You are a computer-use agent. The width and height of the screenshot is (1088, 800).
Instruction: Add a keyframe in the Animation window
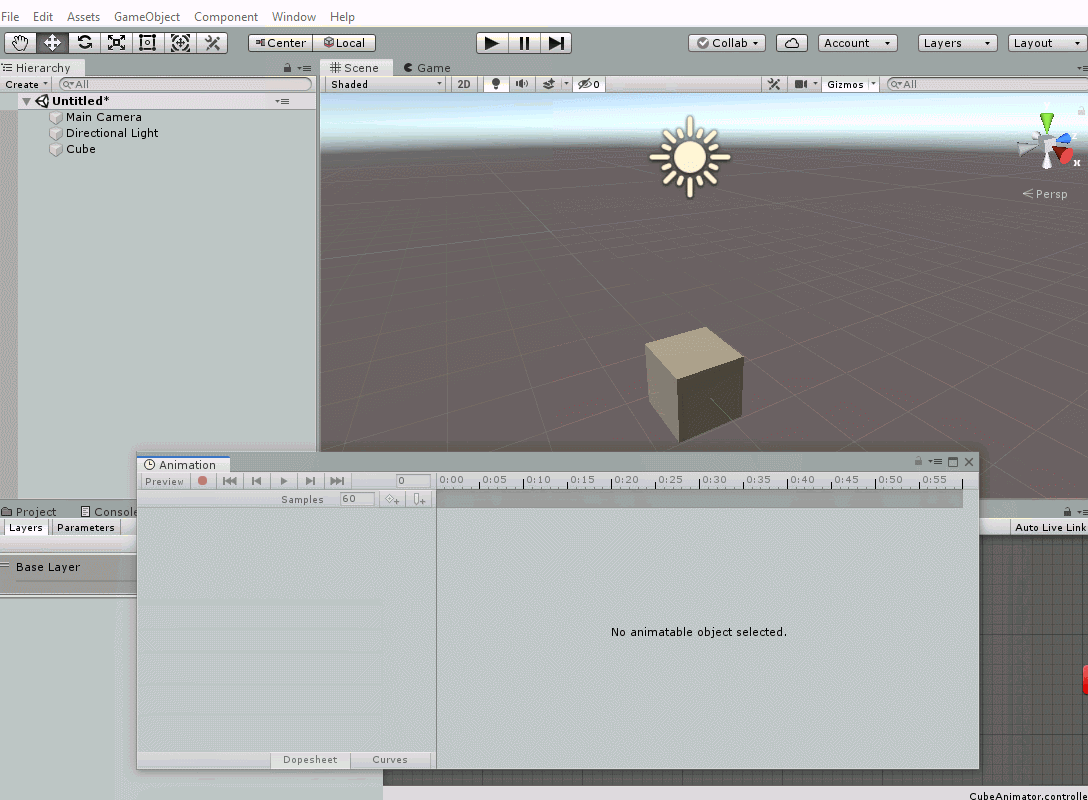click(x=391, y=499)
